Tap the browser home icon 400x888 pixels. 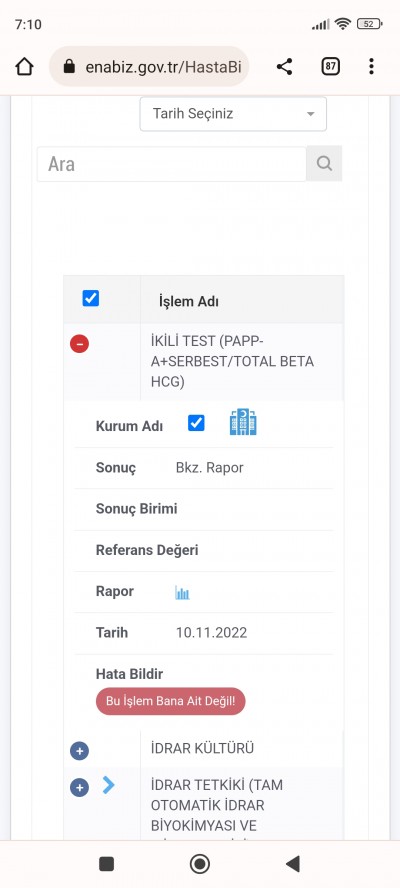(24, 67)
